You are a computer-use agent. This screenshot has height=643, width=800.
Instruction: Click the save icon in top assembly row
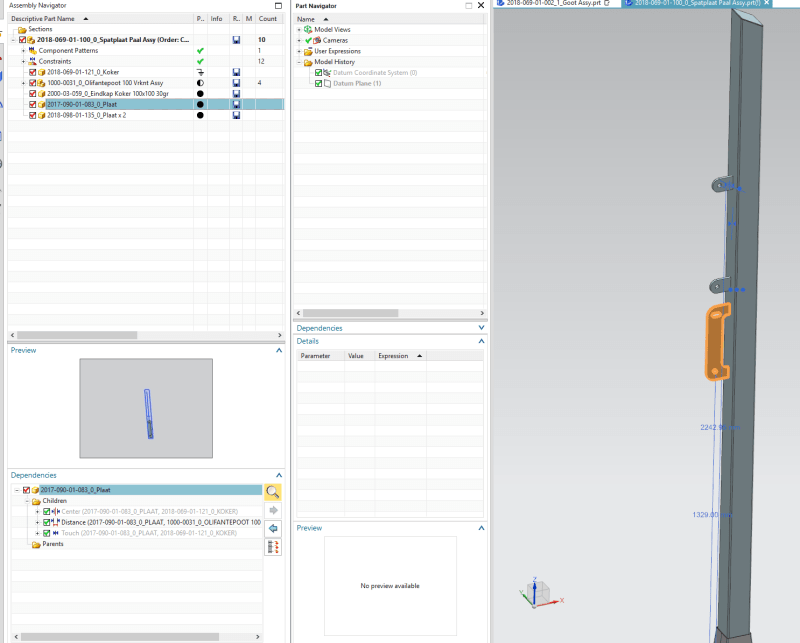236,40
